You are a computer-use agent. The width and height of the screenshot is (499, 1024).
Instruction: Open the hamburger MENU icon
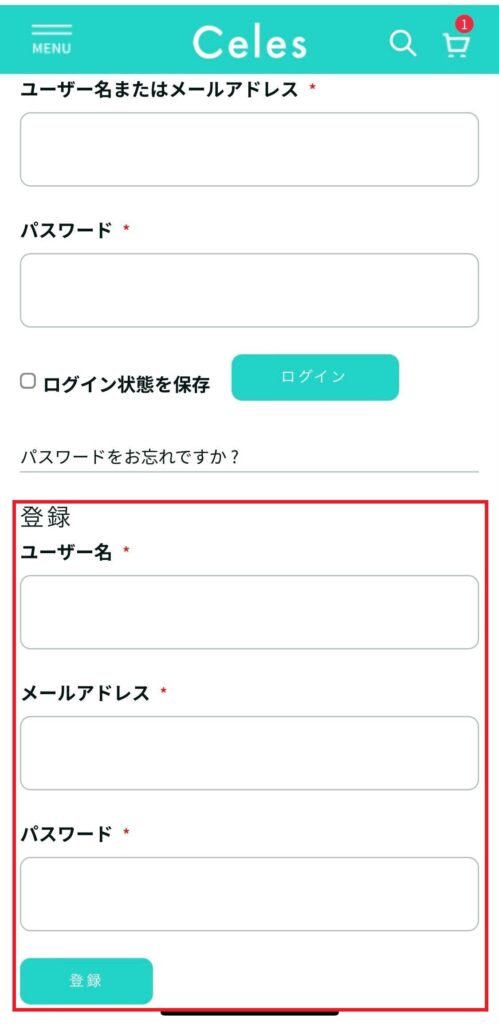[52, 39]
